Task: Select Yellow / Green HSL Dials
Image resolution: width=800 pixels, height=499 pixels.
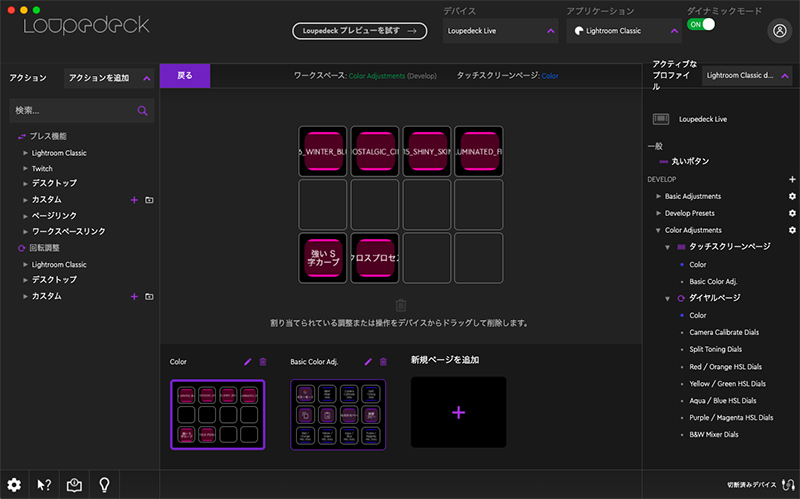Action: 728,384
